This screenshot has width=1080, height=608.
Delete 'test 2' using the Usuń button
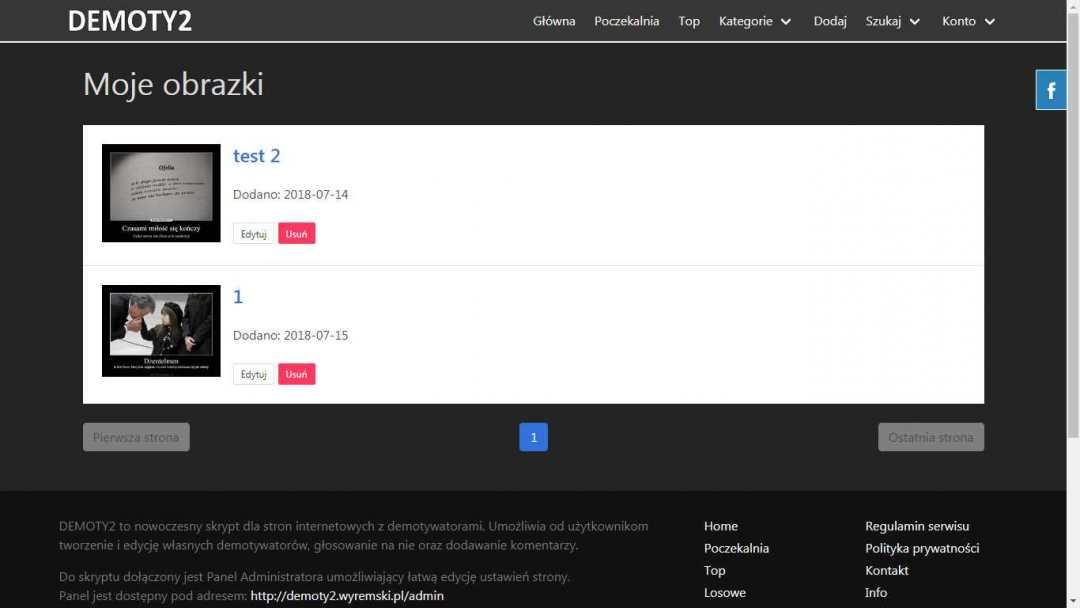296,233
